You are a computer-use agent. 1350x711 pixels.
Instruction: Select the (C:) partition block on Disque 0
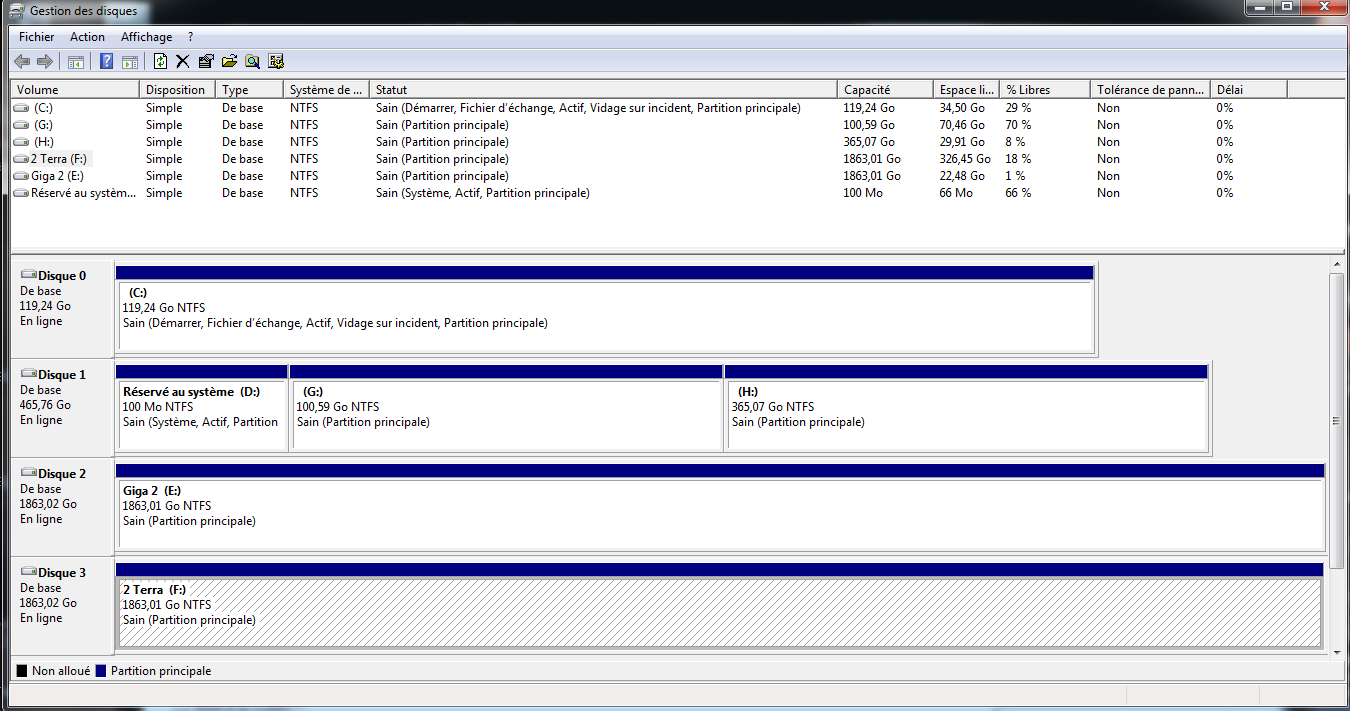tap(605, 309)
